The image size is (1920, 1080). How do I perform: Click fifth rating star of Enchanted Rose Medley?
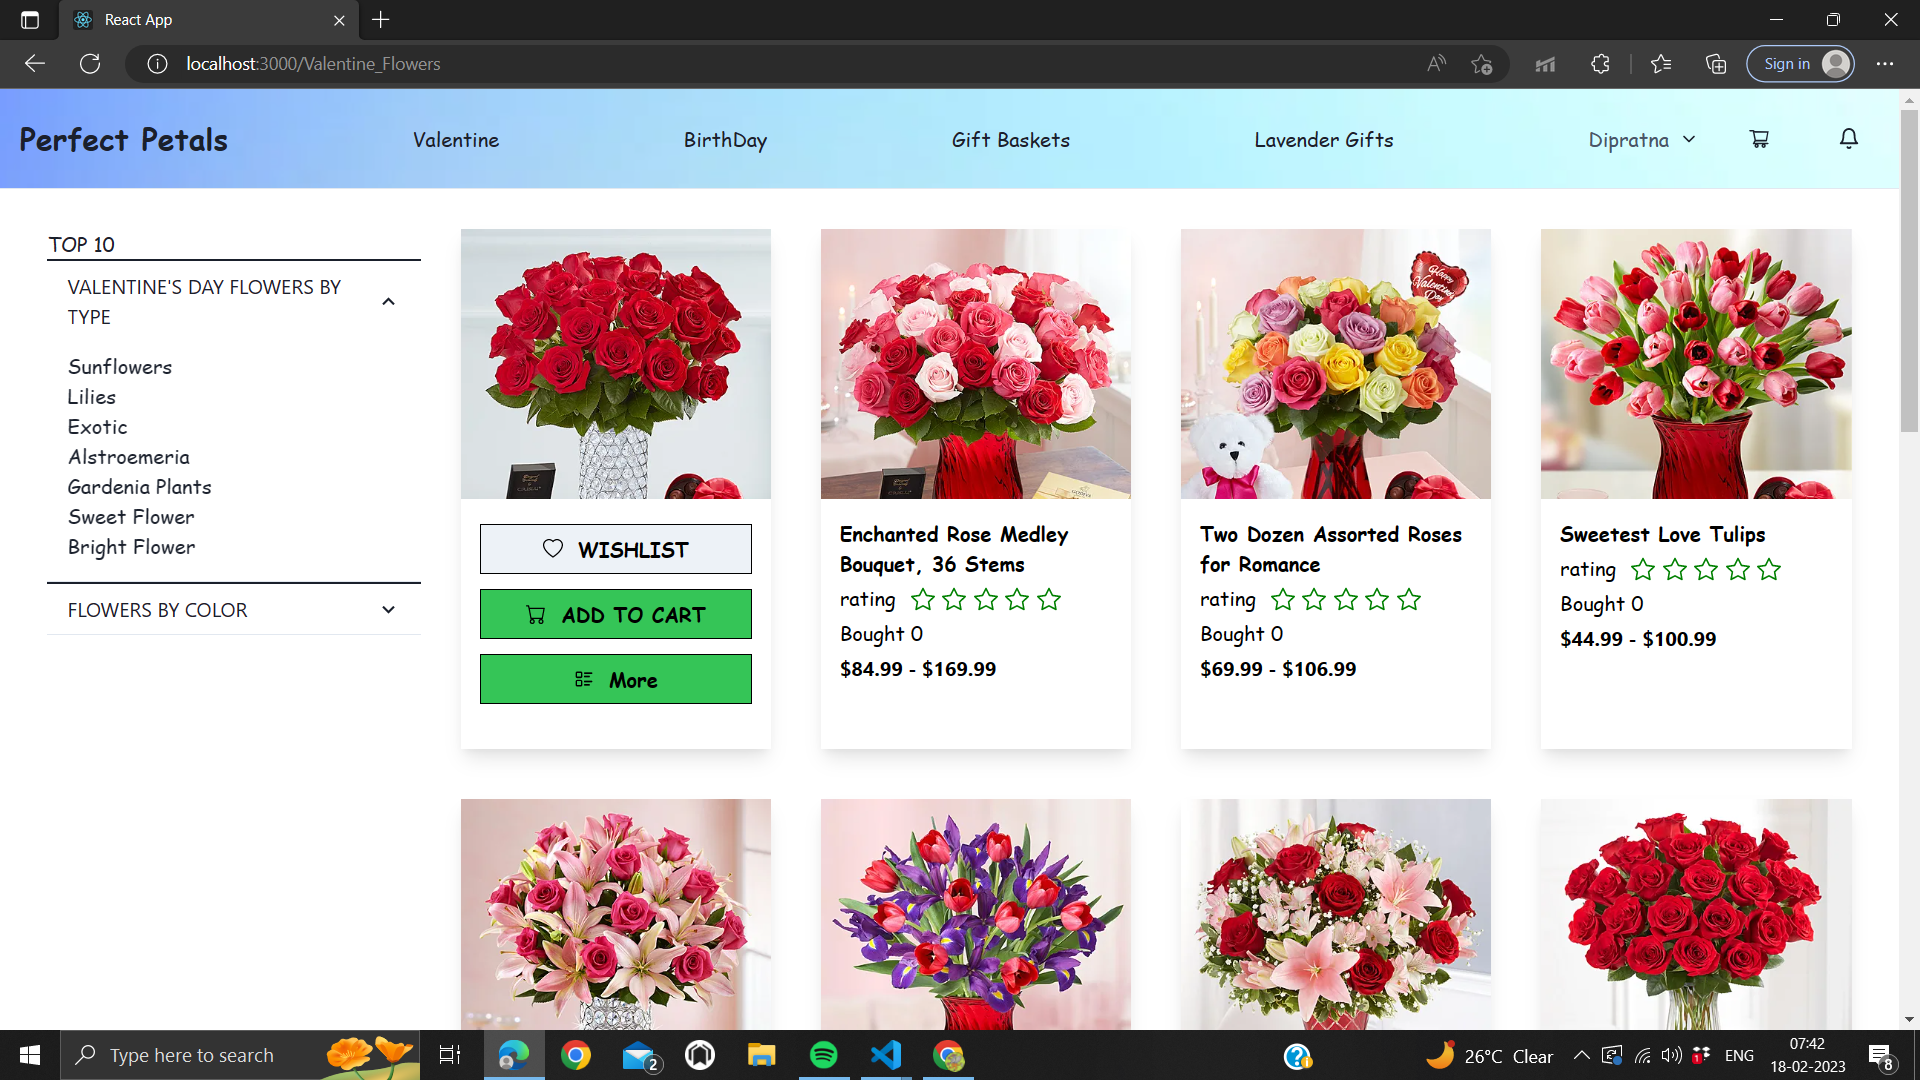(x=1049, y=600)
